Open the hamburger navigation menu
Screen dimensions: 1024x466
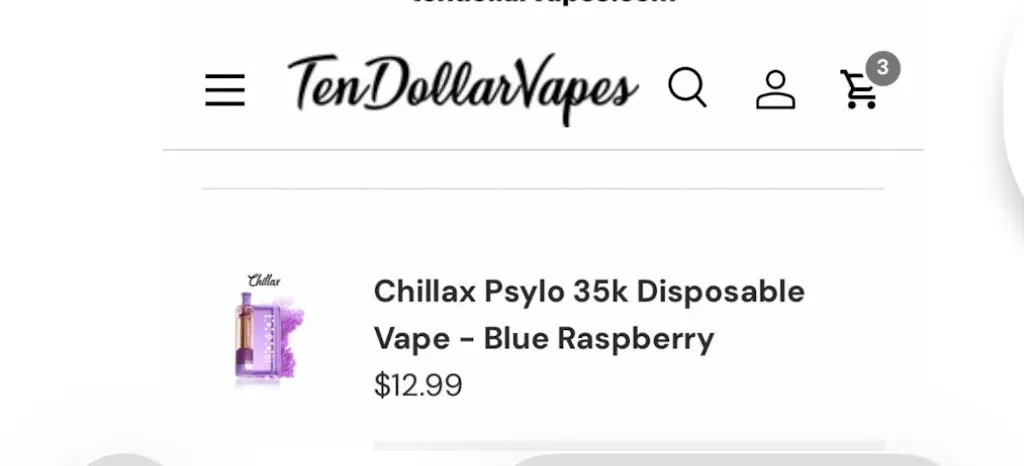tap(225, 90)
